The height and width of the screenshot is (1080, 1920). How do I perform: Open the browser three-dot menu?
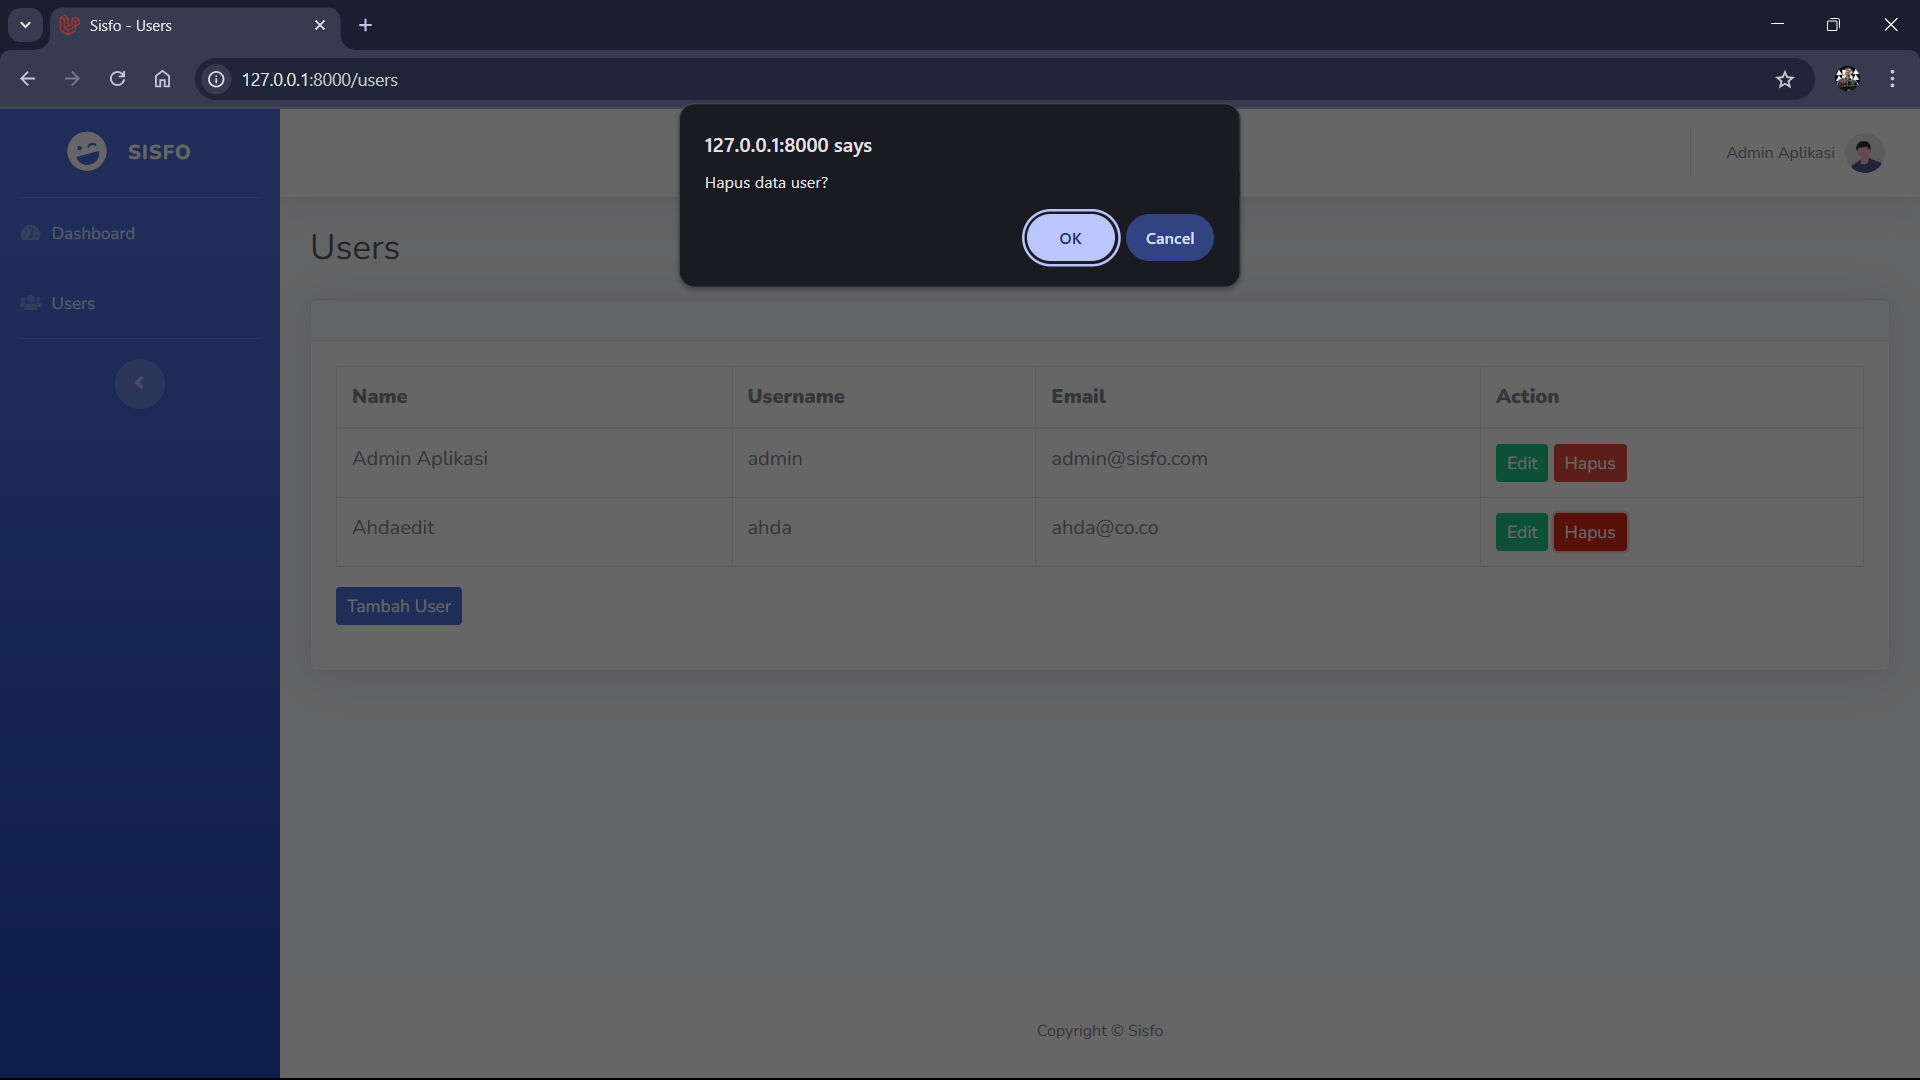[1892, 79]
